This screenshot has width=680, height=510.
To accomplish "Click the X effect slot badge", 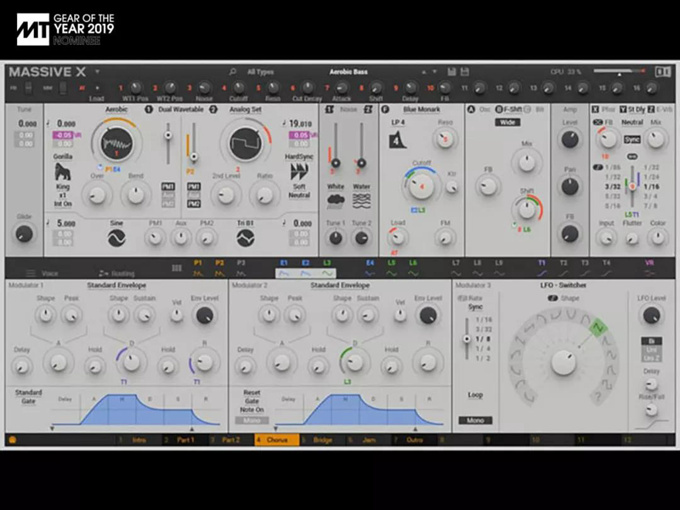I will pyautogui.click(x=595, y=109).
